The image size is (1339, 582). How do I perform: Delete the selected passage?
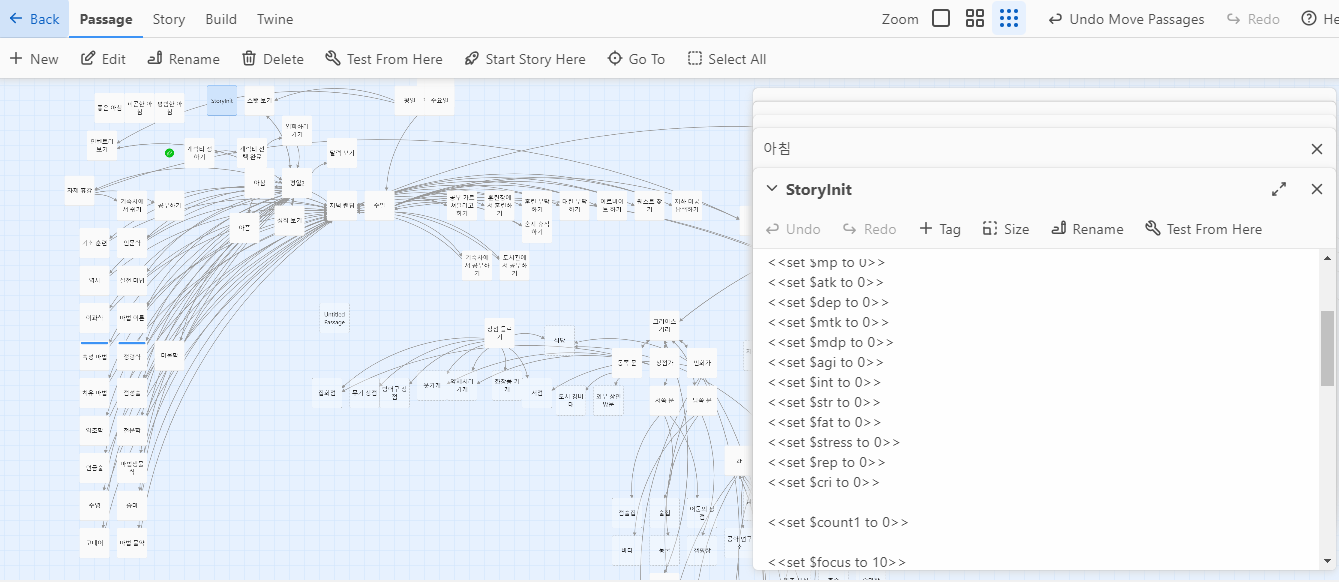click(x=272, y=59)
